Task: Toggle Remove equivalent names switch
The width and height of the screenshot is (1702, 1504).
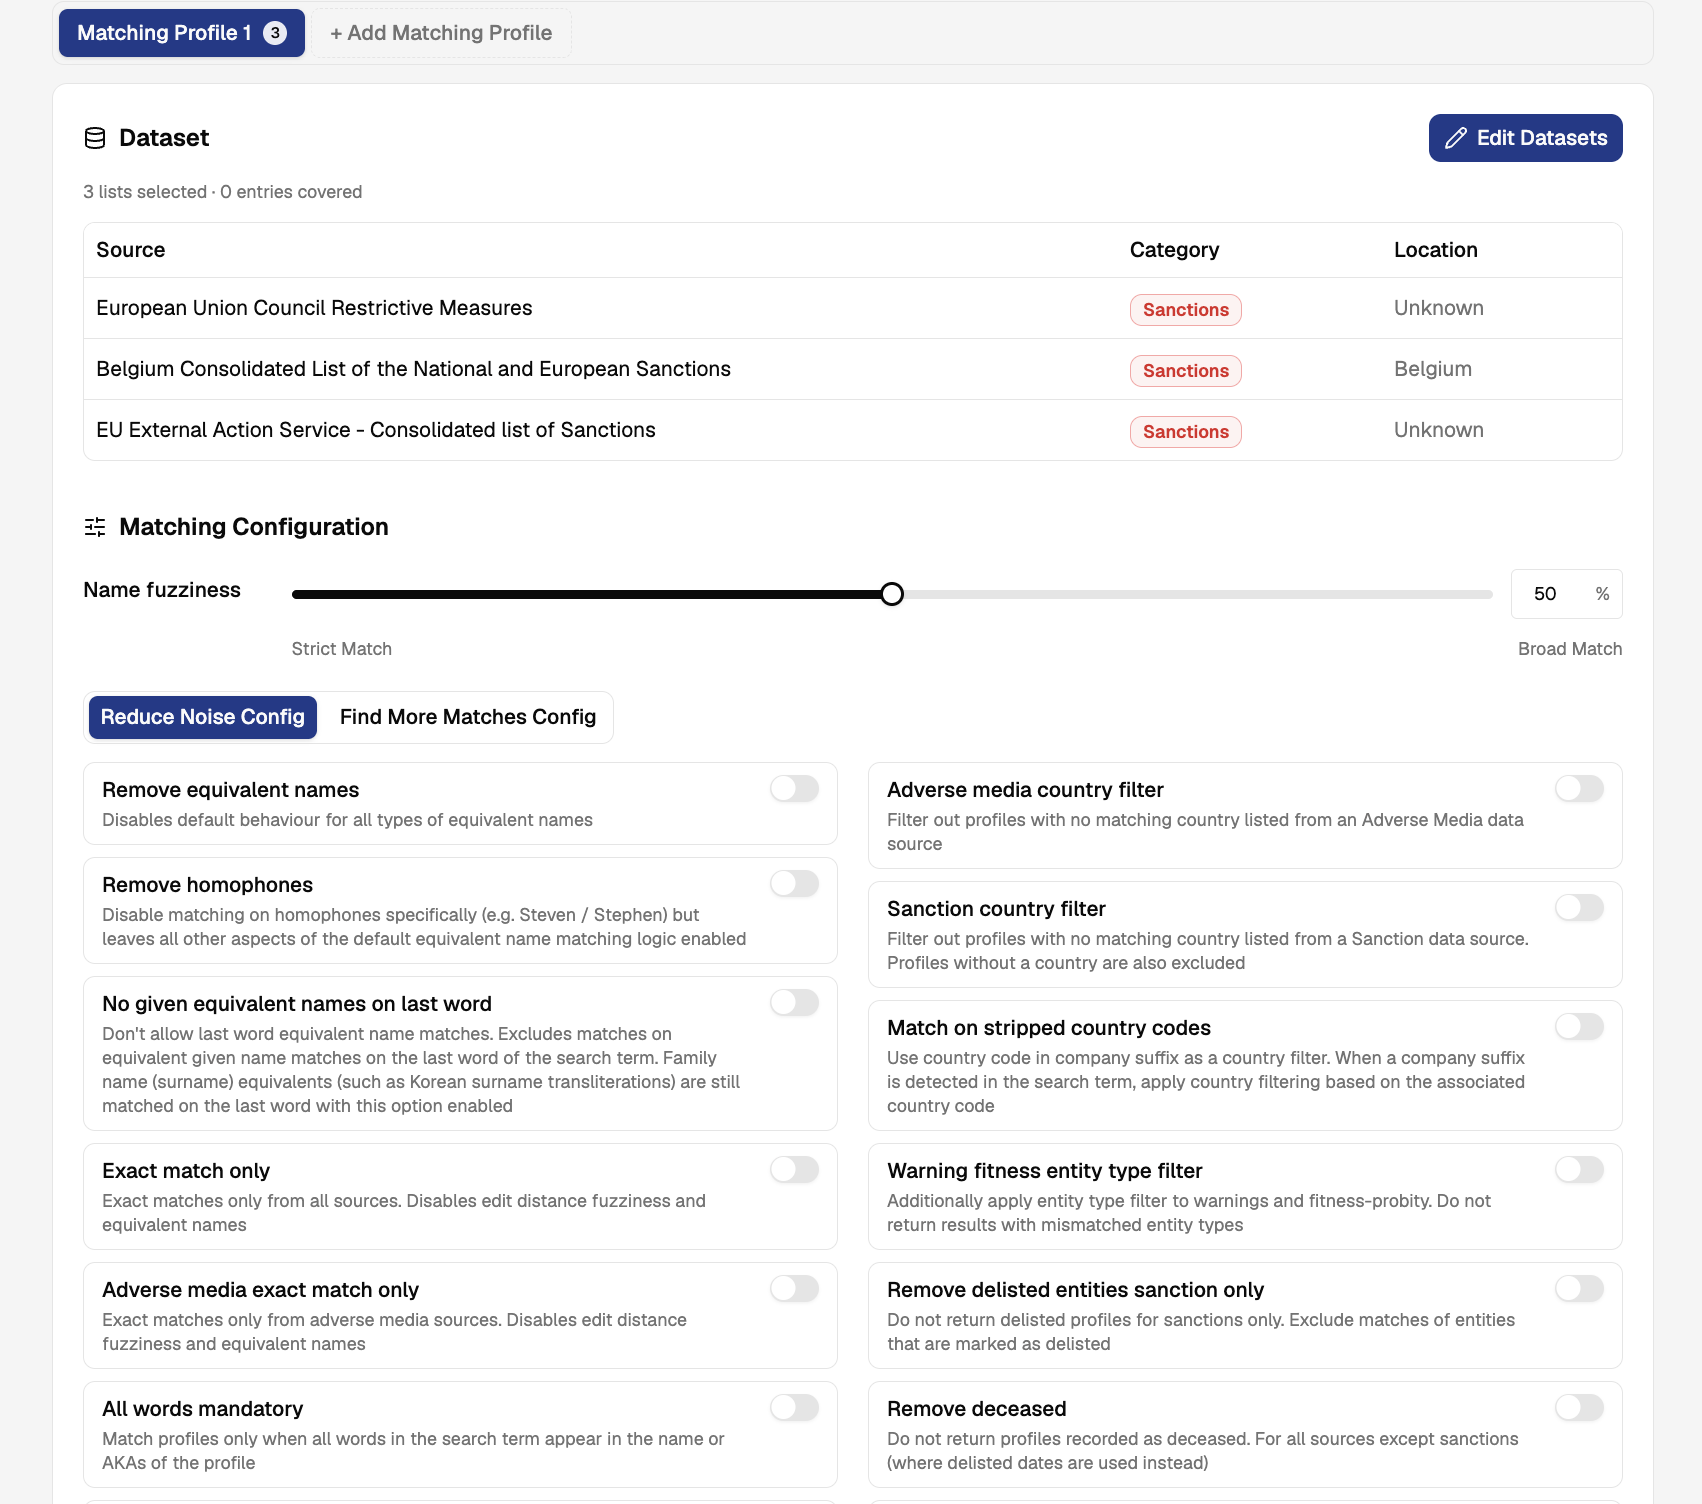Action: [795, 789]
